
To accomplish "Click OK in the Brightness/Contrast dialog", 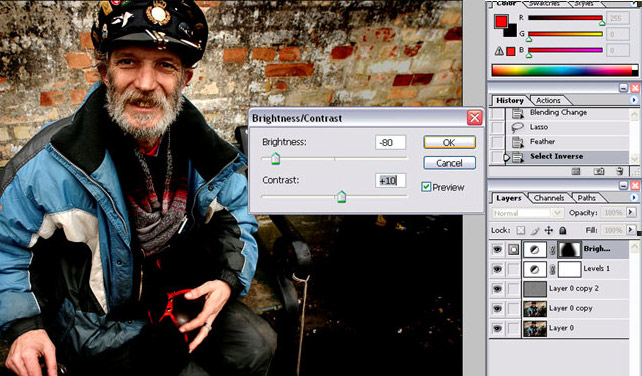I will pyautogui.click(x=449, y=143).
